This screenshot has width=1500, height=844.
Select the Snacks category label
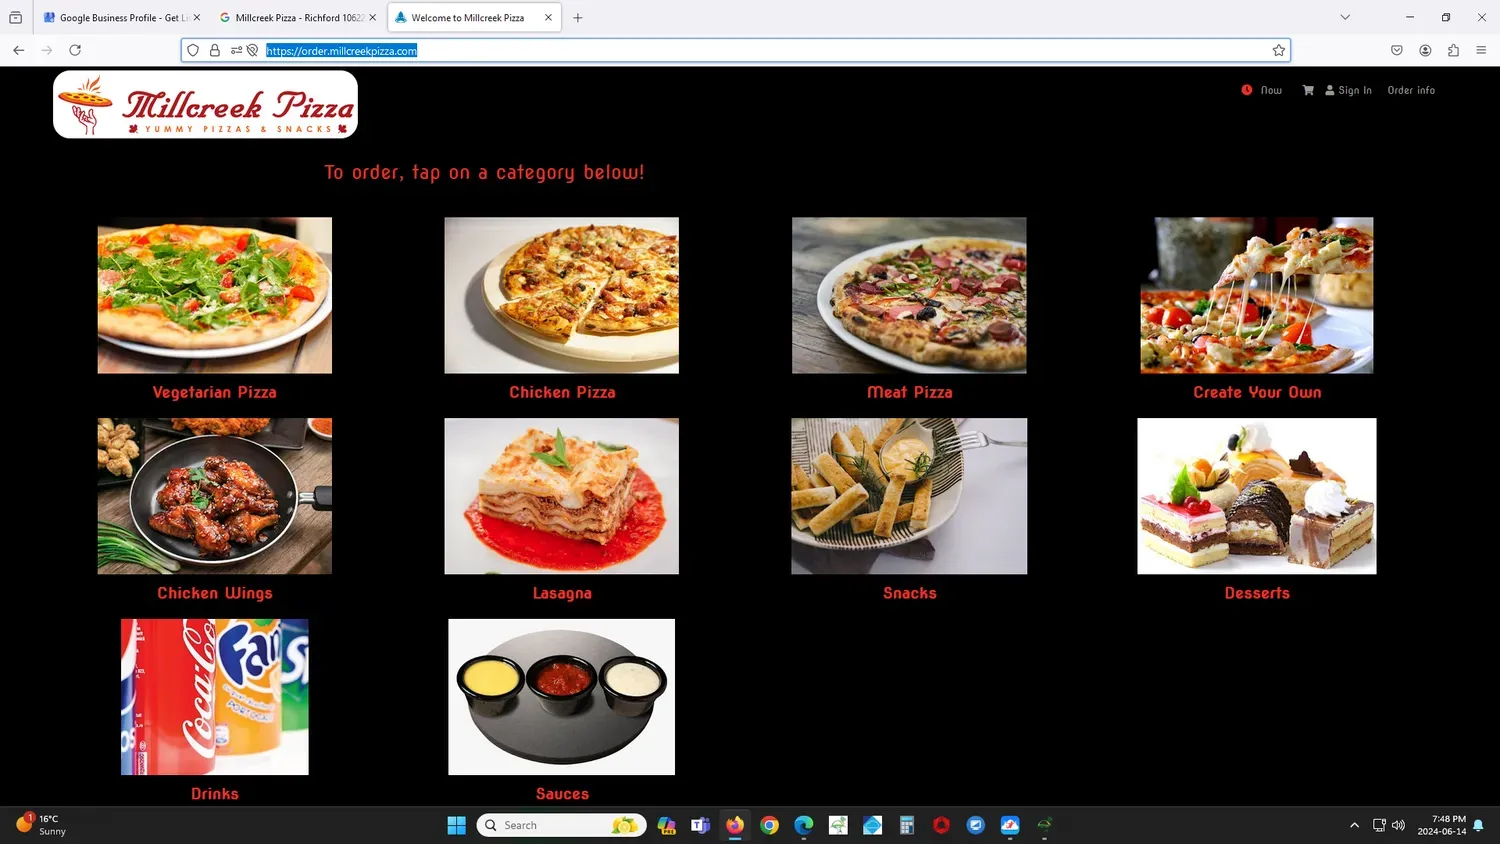click(910, 593)
